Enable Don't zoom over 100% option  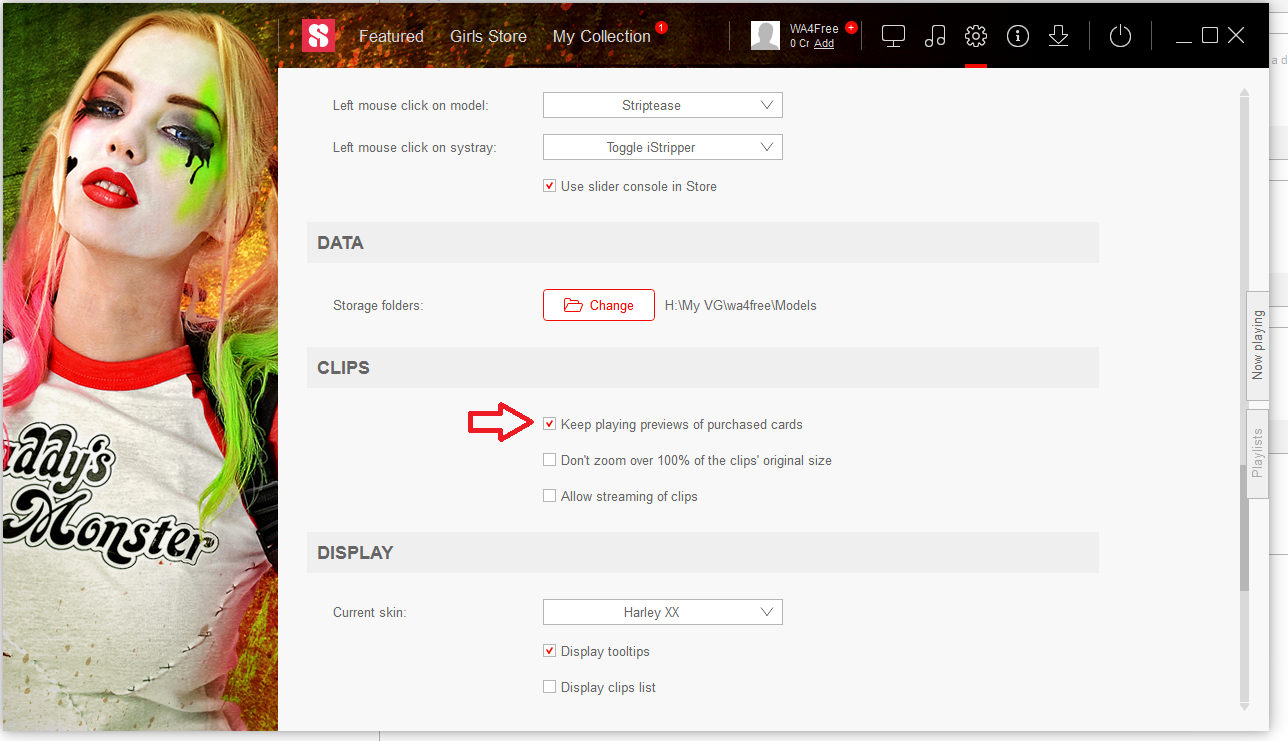click(x=549, y=460)
